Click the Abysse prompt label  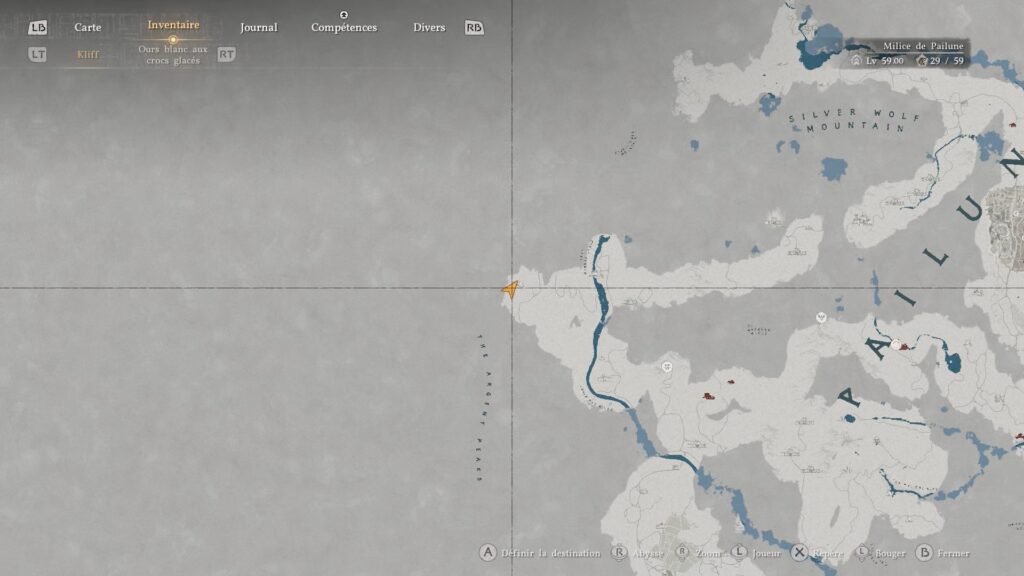pyautogui.click(x=648, y=553)
